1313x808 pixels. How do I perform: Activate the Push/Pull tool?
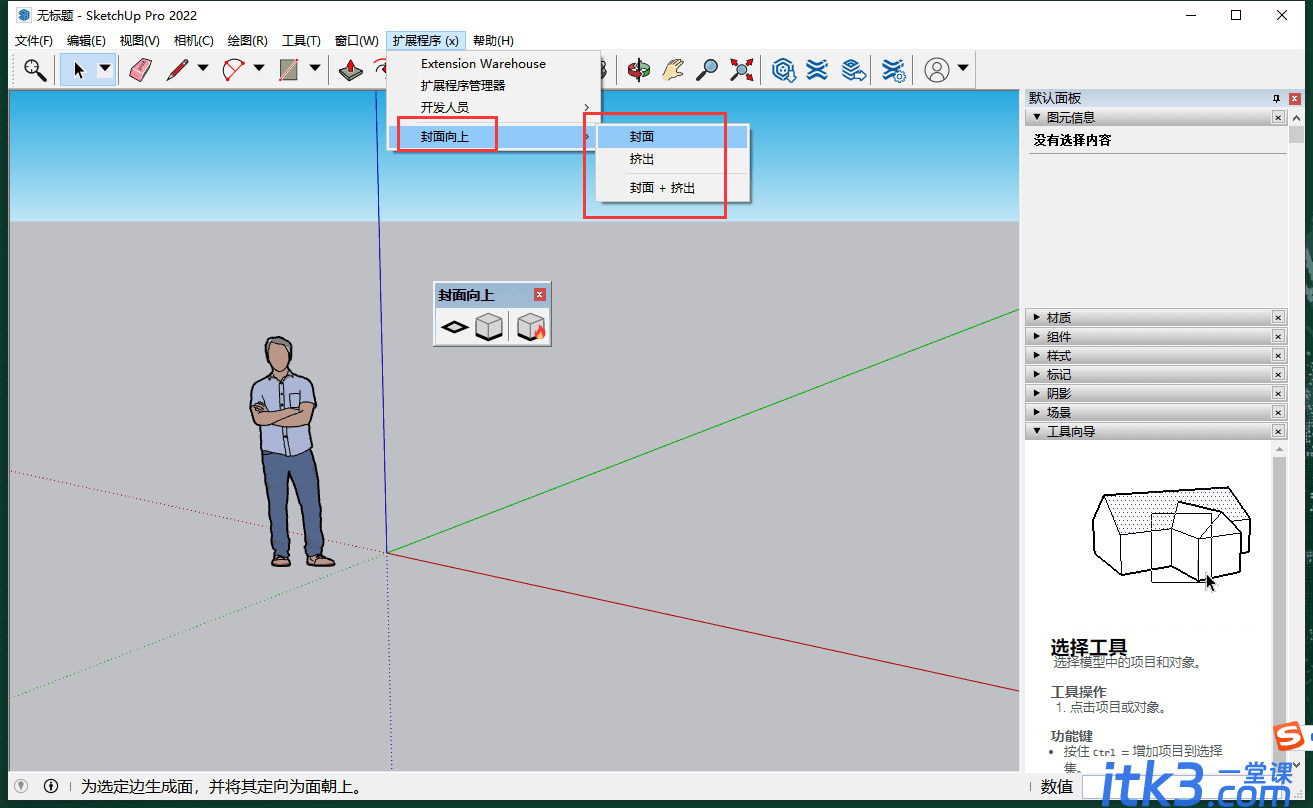(x=350, y=69)
